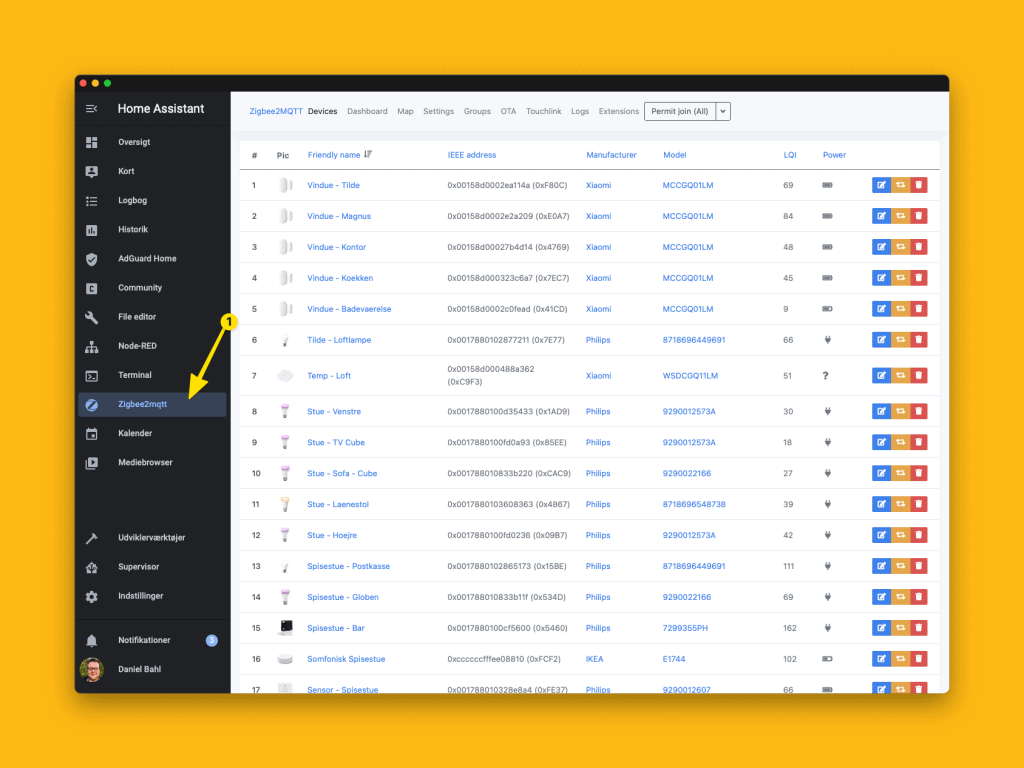Collapse the Home Assistant sidebar menu icon
This screenshot has height=768, width=1024.
pyautogui.click(x=91, y=108)
